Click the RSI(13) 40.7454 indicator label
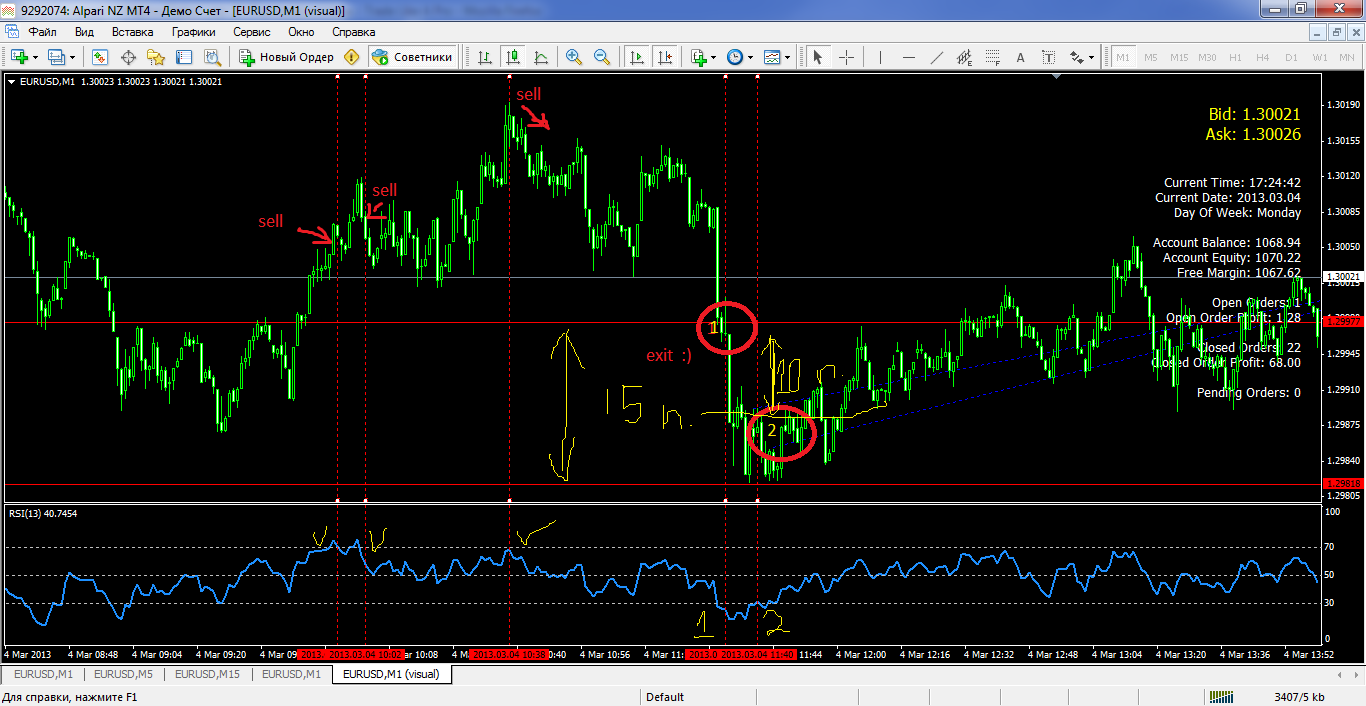 [x=43, y=513]
